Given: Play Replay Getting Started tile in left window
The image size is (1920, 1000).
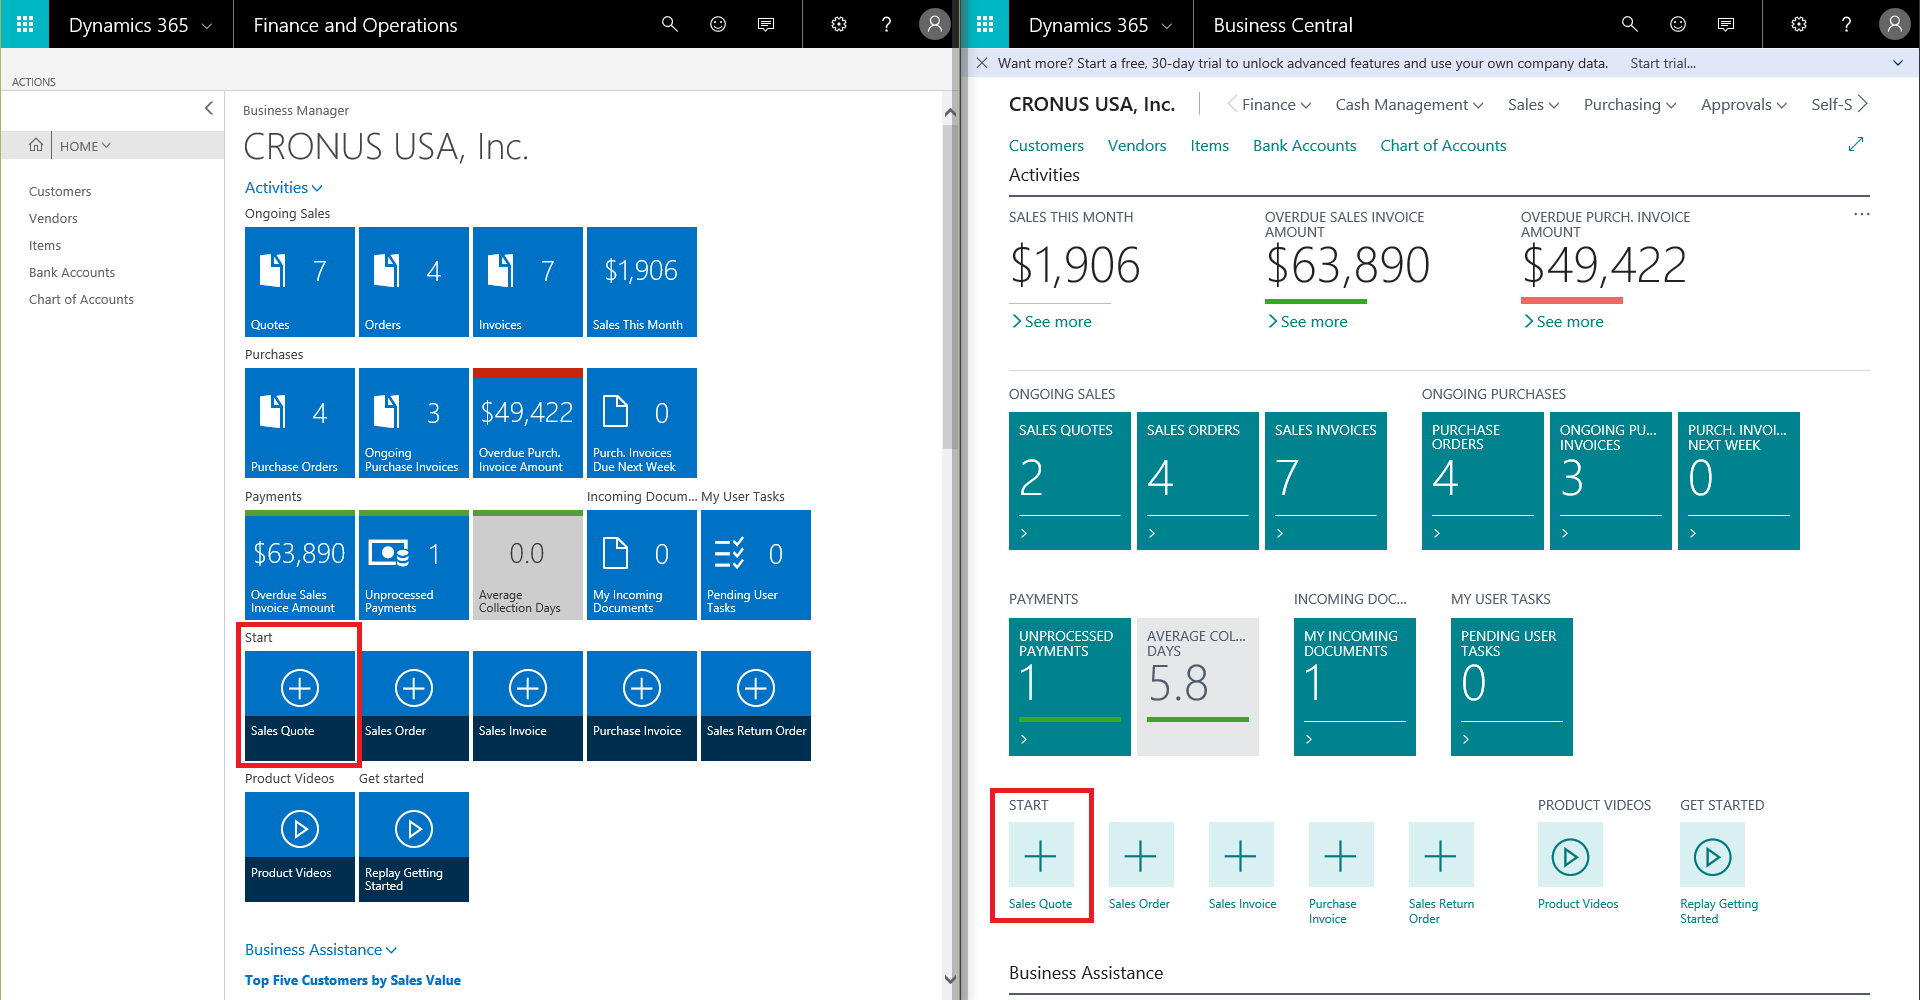Looking at the screenshot, I should pyautogui.click(x=414, y=847).
